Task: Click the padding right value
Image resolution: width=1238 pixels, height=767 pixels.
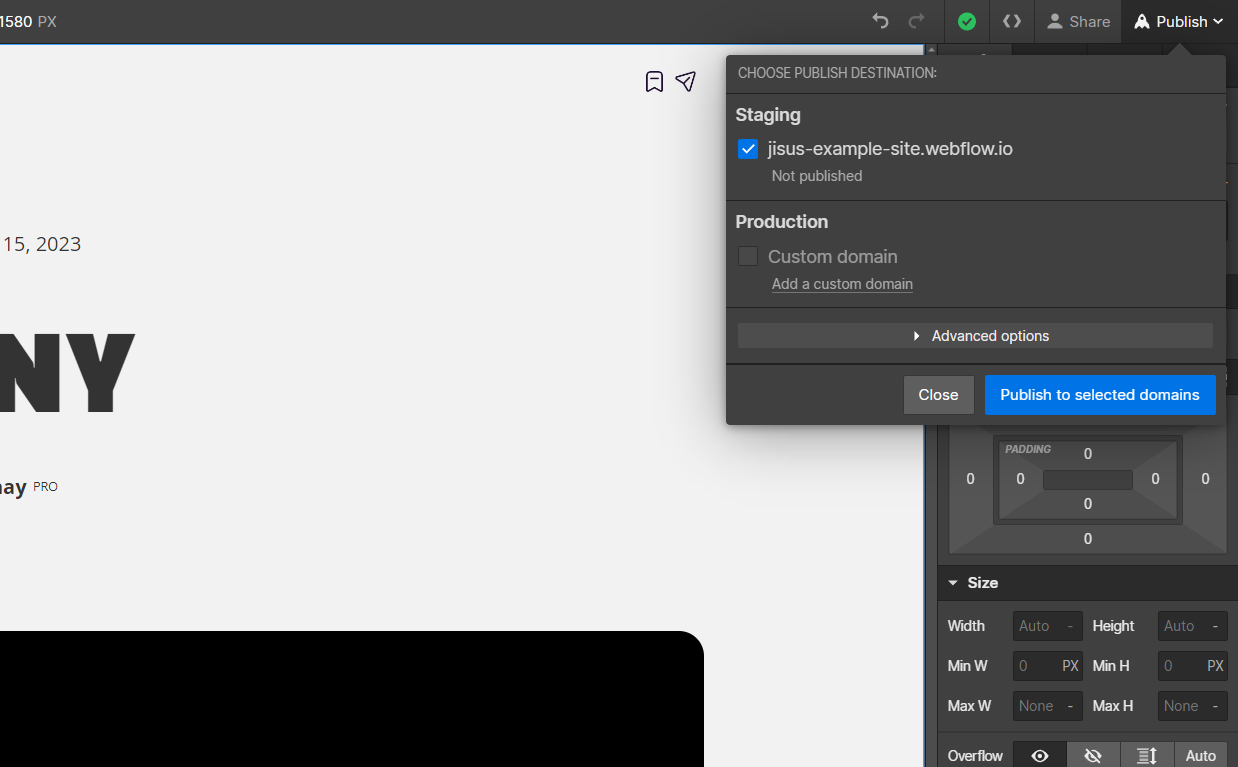Action: click(x=1155, y=479)
